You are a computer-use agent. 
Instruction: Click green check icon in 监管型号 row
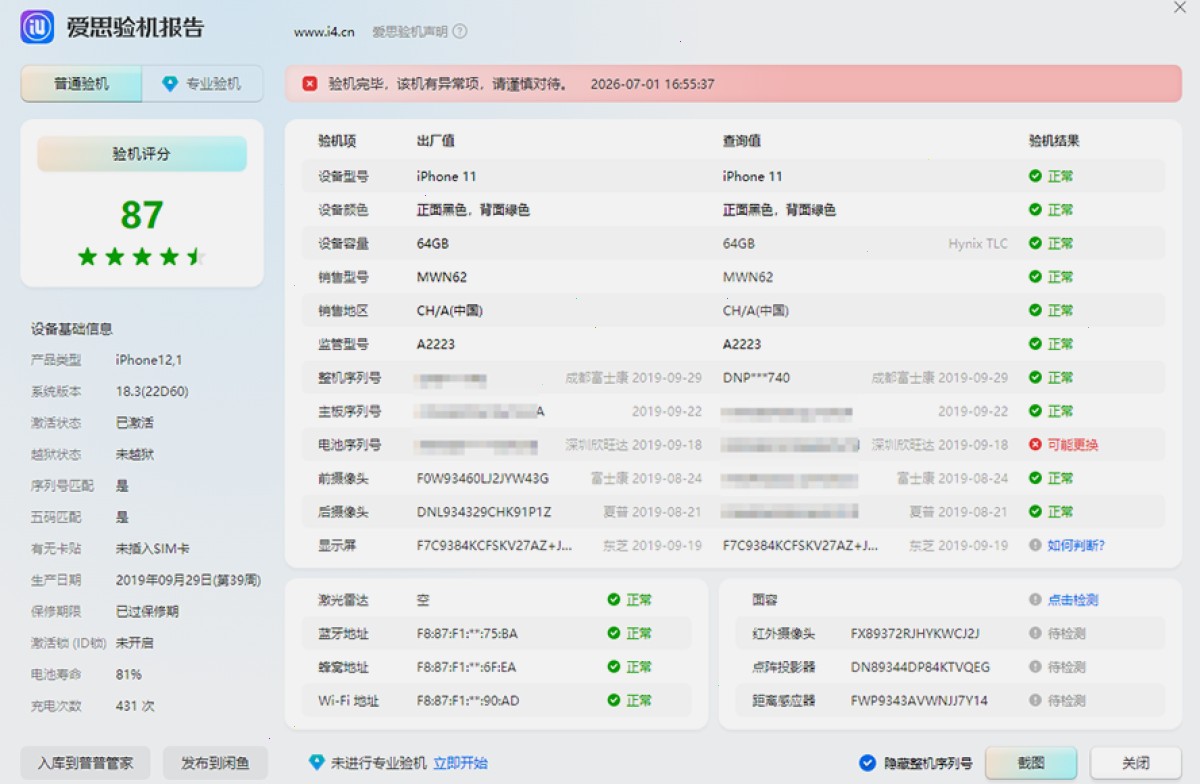(x=1035, y=344)
